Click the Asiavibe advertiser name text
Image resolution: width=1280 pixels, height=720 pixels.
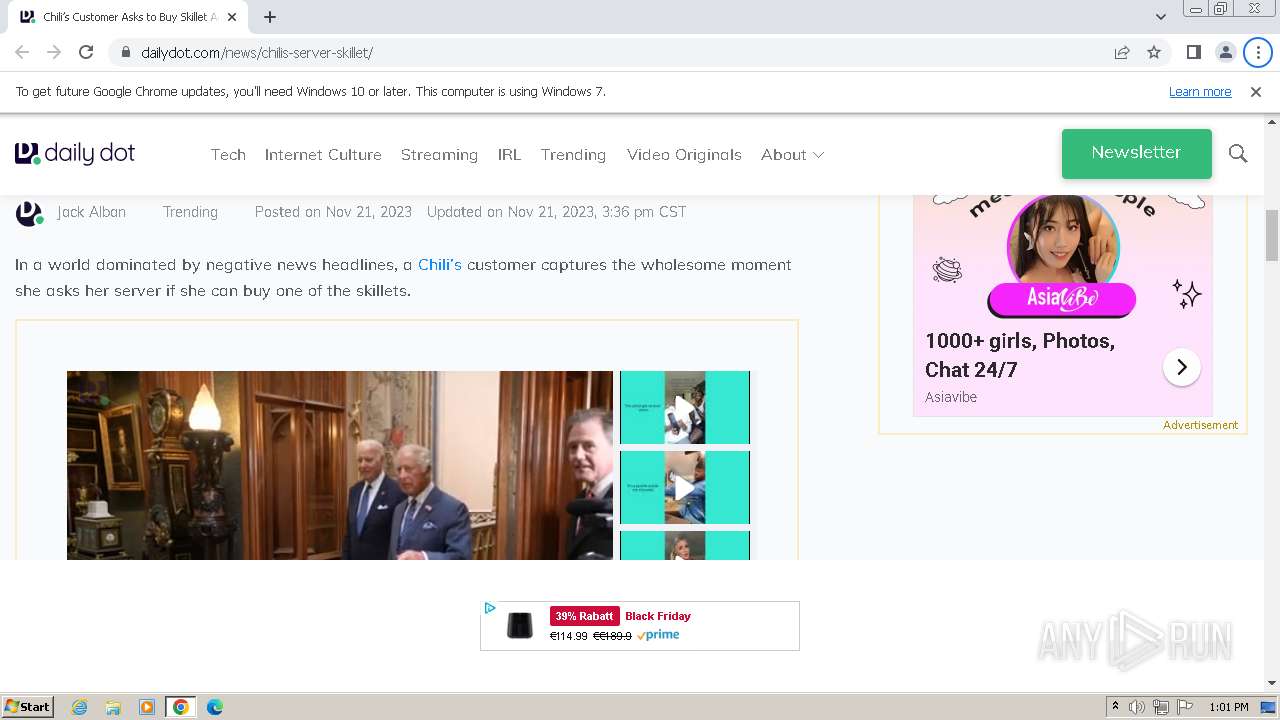pos(951,397)
